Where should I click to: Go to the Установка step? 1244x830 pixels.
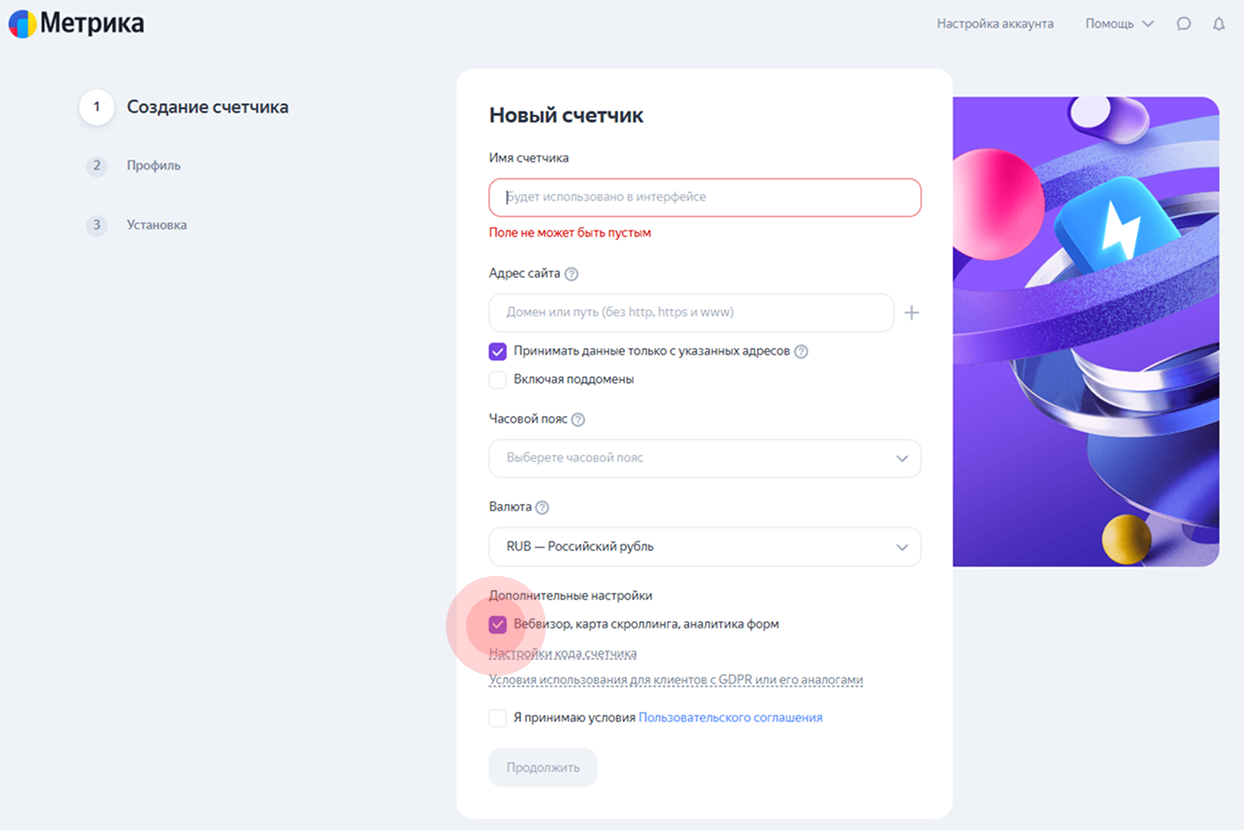coord(156,225)
